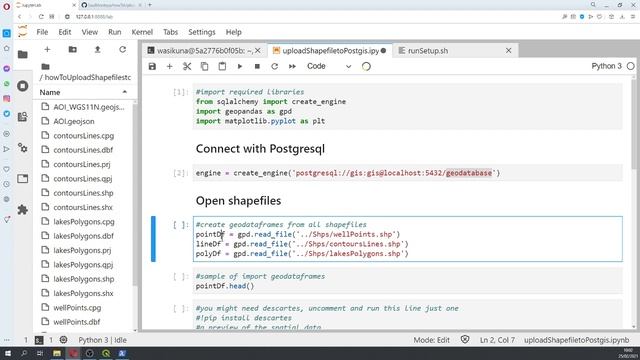Open the Kernel menu
This screenshot has width=640, height=360.
(142, 32)
